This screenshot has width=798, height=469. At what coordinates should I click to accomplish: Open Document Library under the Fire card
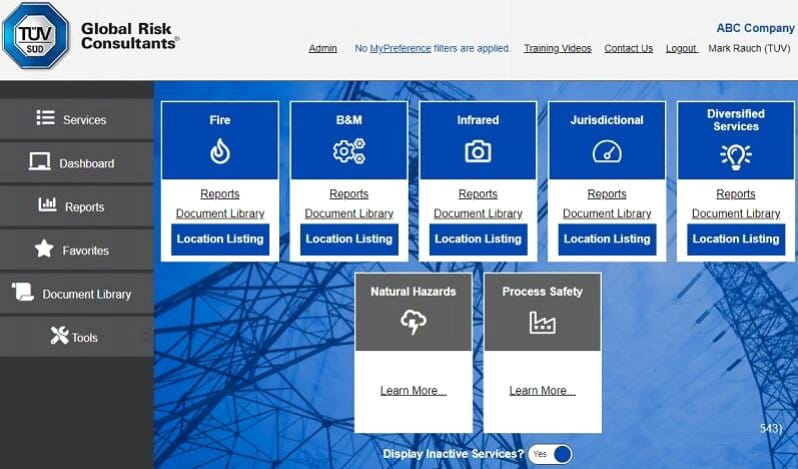[220, 214]
